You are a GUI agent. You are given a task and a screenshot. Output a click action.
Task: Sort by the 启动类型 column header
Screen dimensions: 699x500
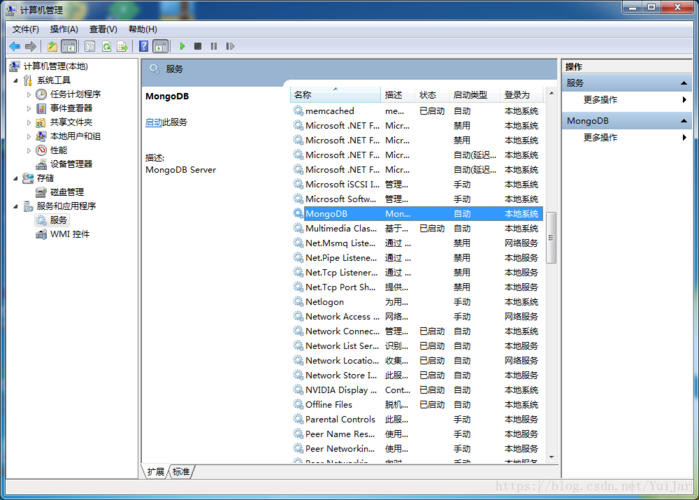pyautogui.click(x=474, y=95)
